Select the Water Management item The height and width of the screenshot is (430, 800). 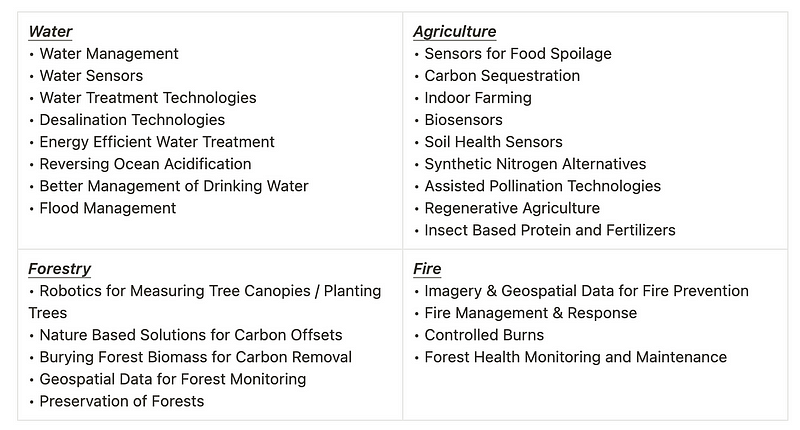[109, 54]
